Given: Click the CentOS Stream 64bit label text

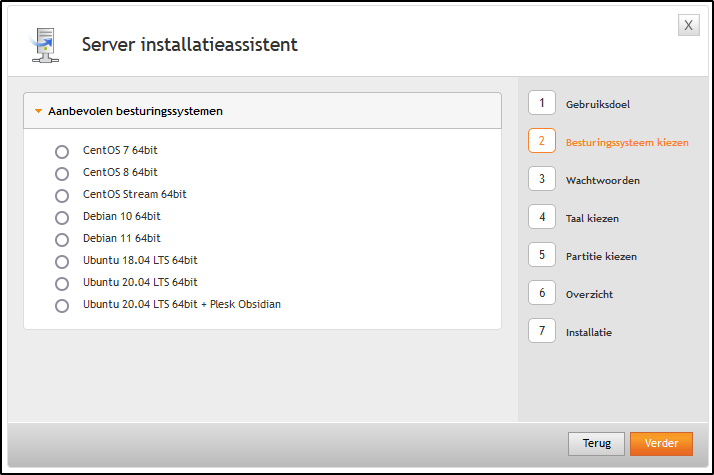Looking at the screenshot, I should pyautogui.click(x=135, y=194).
